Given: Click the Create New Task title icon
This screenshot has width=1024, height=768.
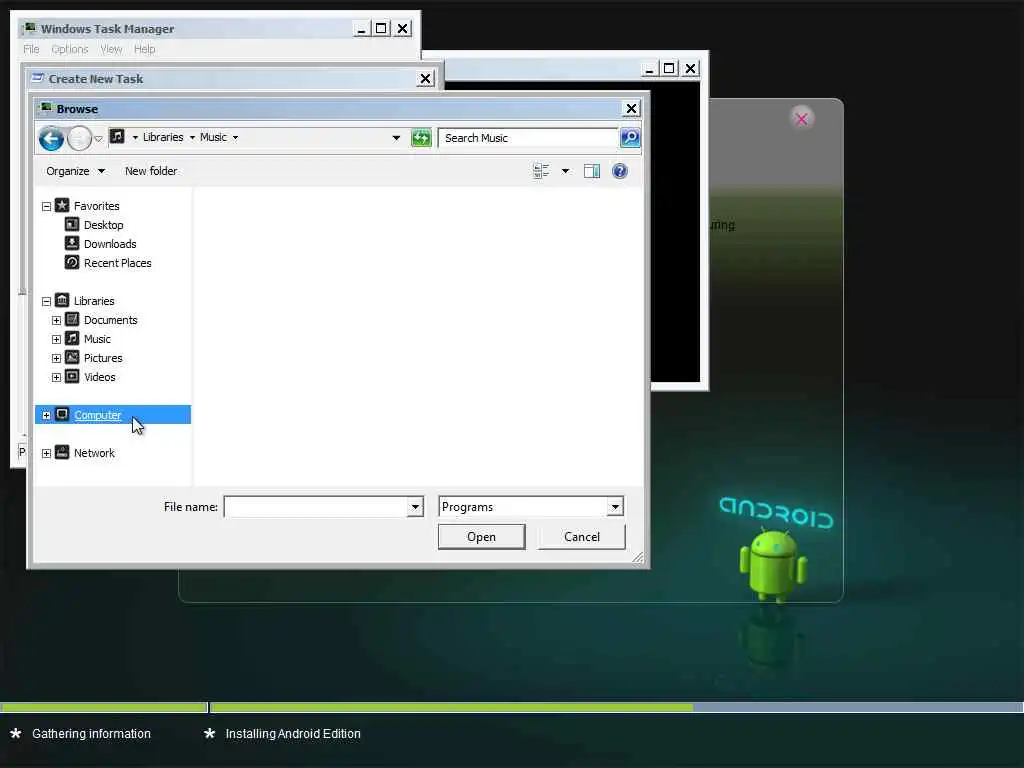Looking at the screenshot, I should pyautogui.click(x=38, y=78).
